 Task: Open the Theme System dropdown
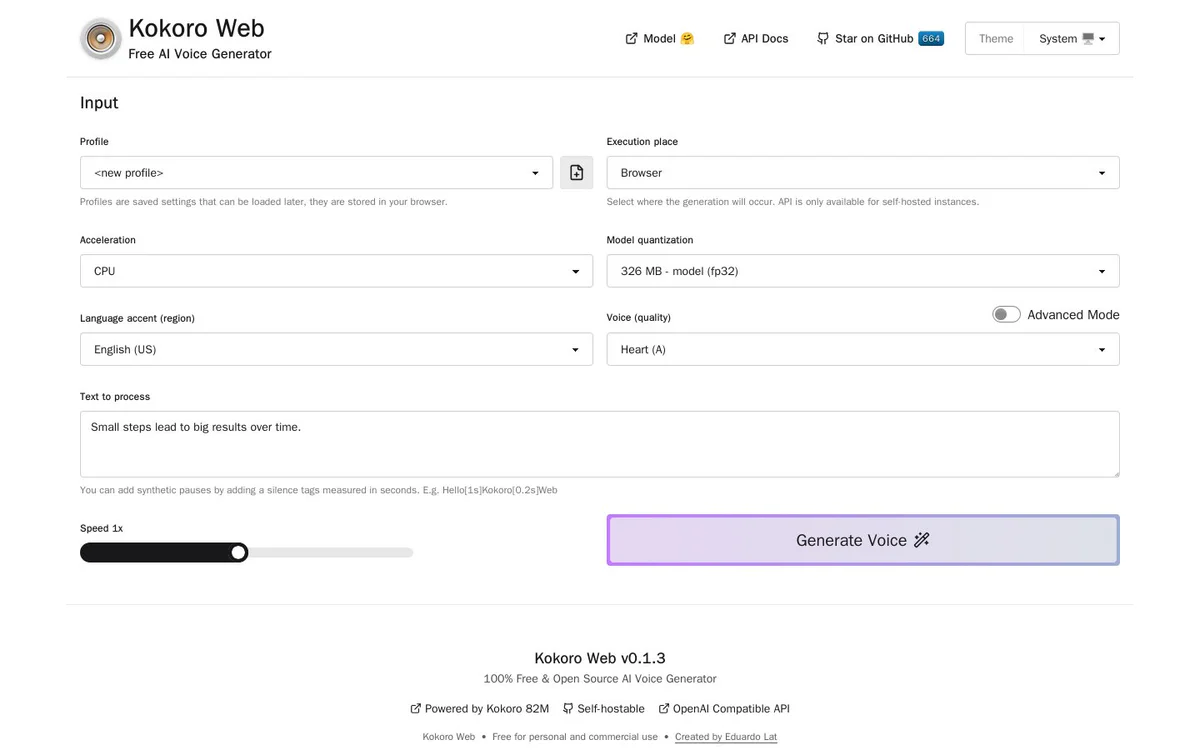(1072, 39)
